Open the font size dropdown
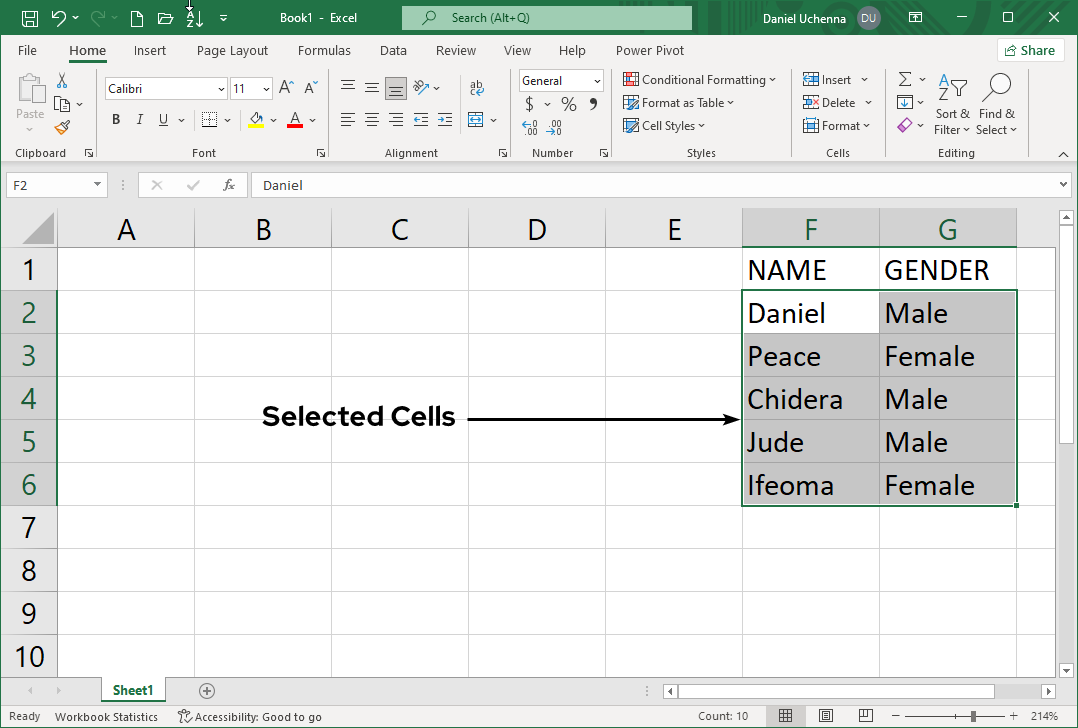This screenshot has height=728, width=1078. (x=266, y=88)
